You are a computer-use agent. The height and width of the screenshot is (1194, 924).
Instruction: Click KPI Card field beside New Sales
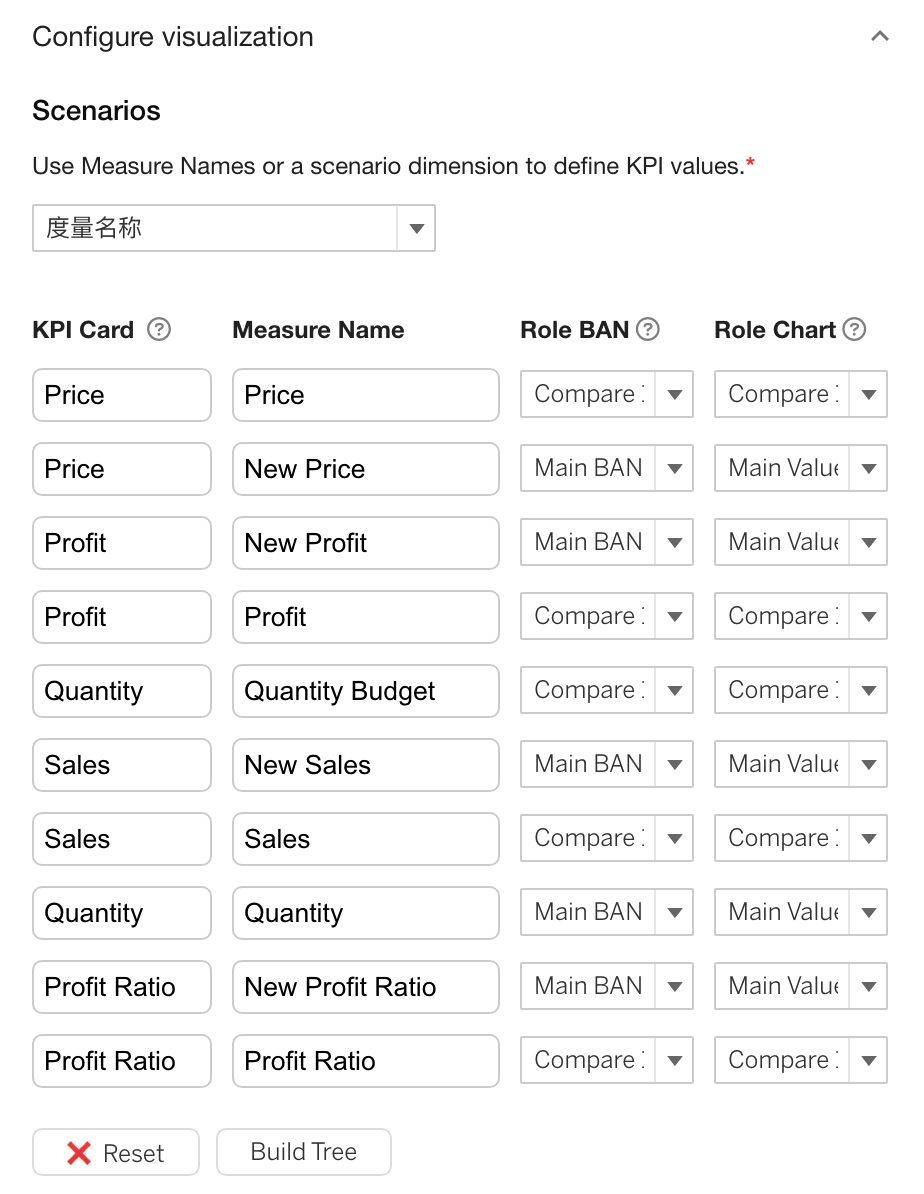(x=122, y=765)
